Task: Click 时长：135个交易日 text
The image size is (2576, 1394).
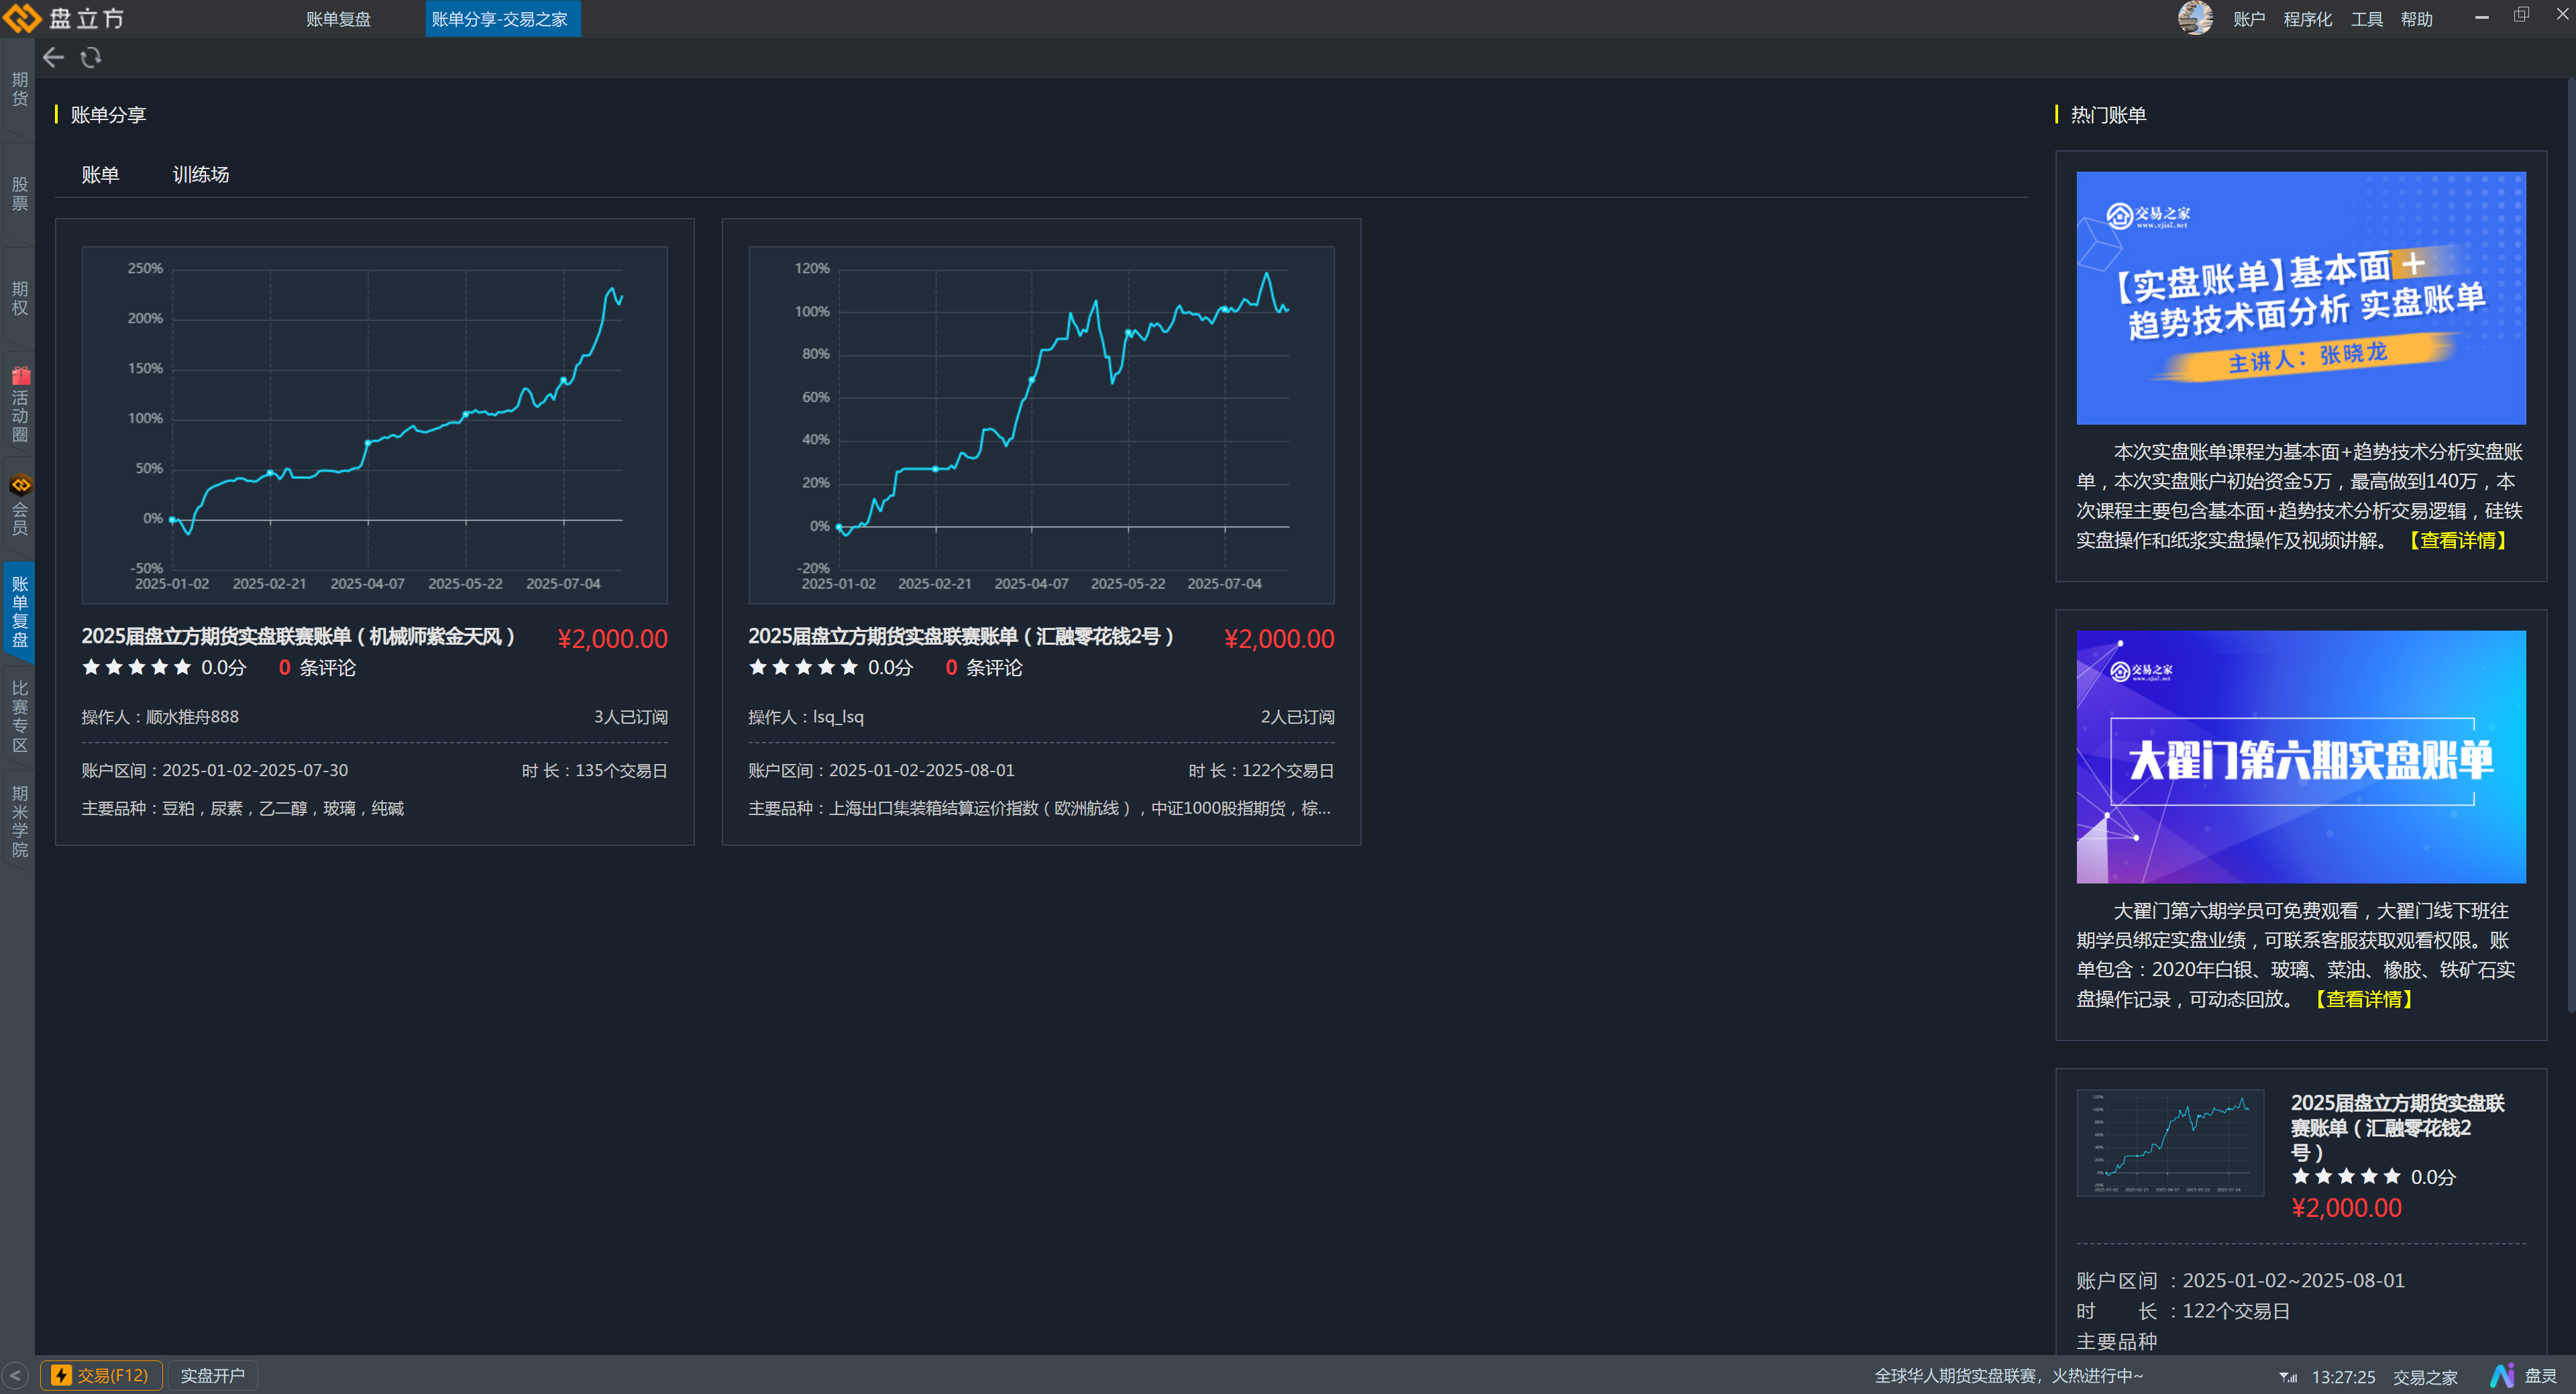Action: pos(594,771)
